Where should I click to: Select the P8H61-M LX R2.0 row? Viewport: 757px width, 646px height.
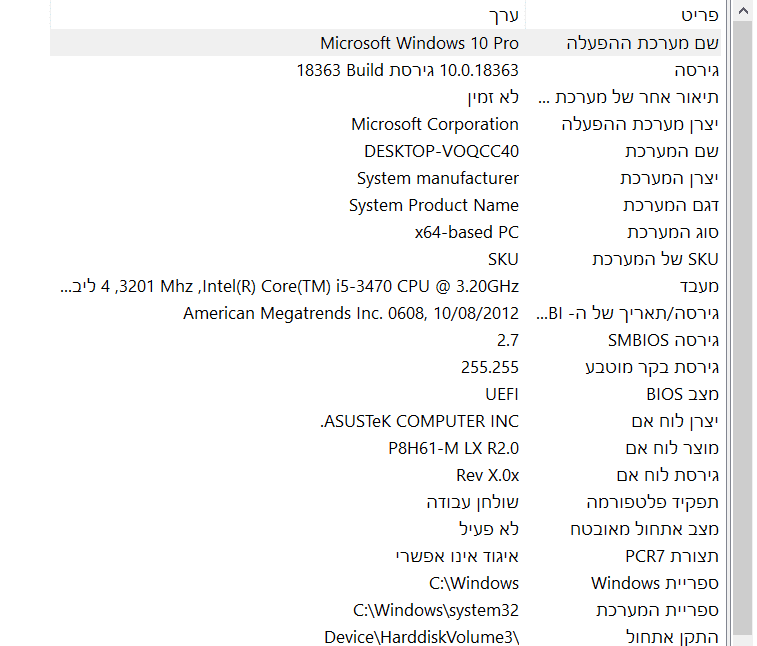coord(453,448)
